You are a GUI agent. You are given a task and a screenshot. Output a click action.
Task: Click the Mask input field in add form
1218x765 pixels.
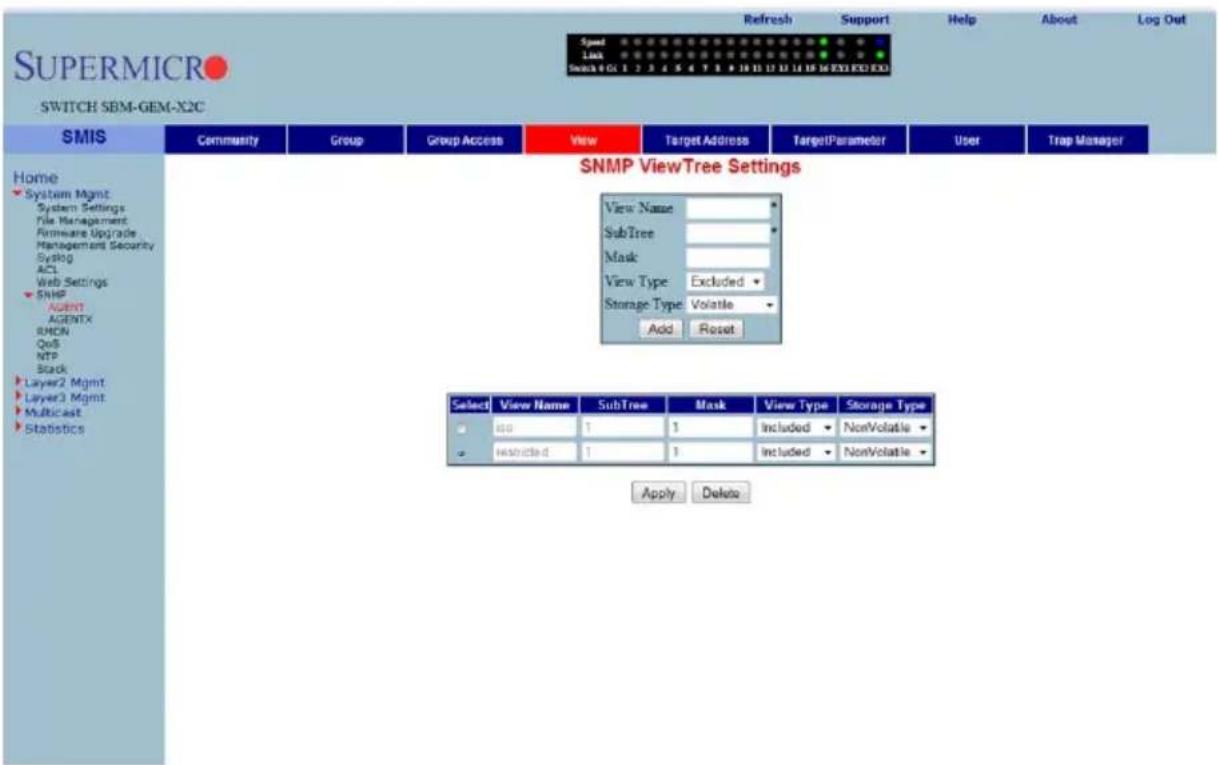[727, 258]
